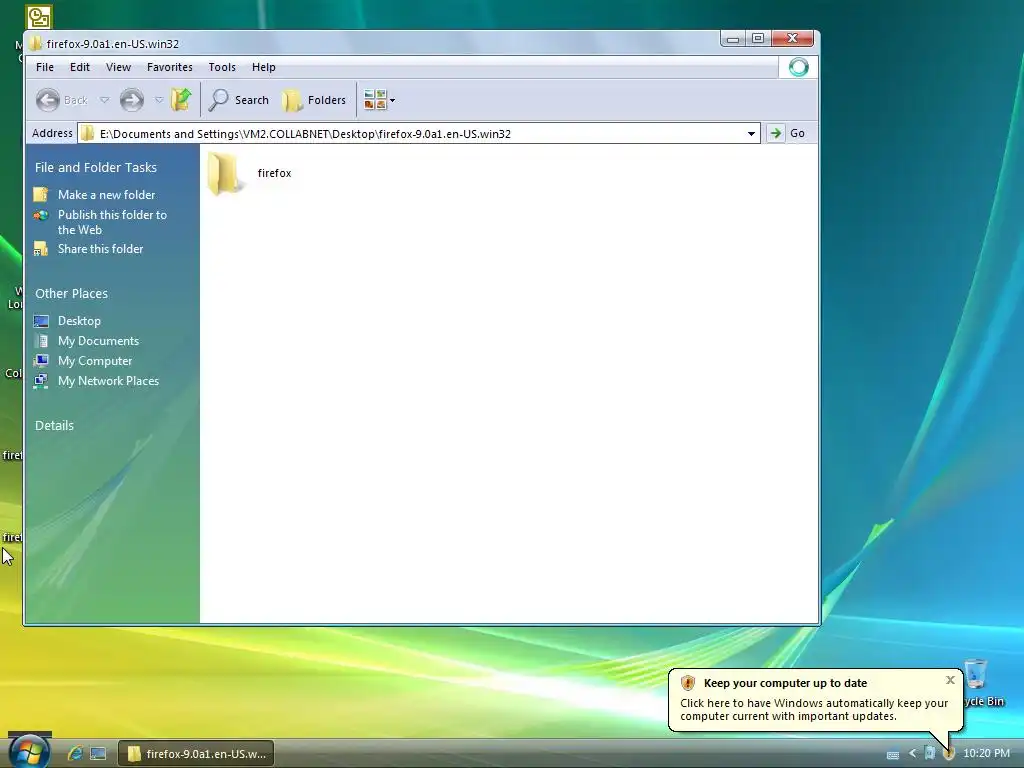This screenshot has height=768, width=1024.
Task: Select the firefox folder icon
Action: pyautogui.click(x=224, y=173)
